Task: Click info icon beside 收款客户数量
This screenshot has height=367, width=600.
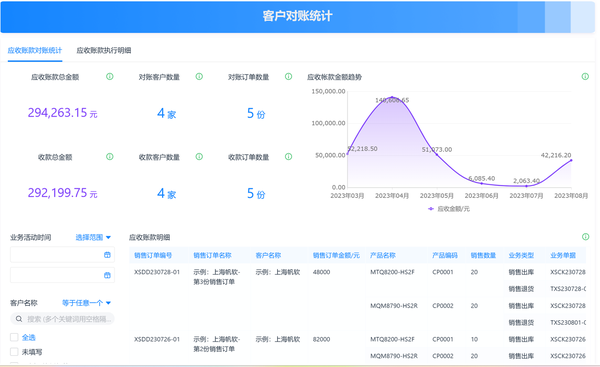Action: click(x=199, y=157)
